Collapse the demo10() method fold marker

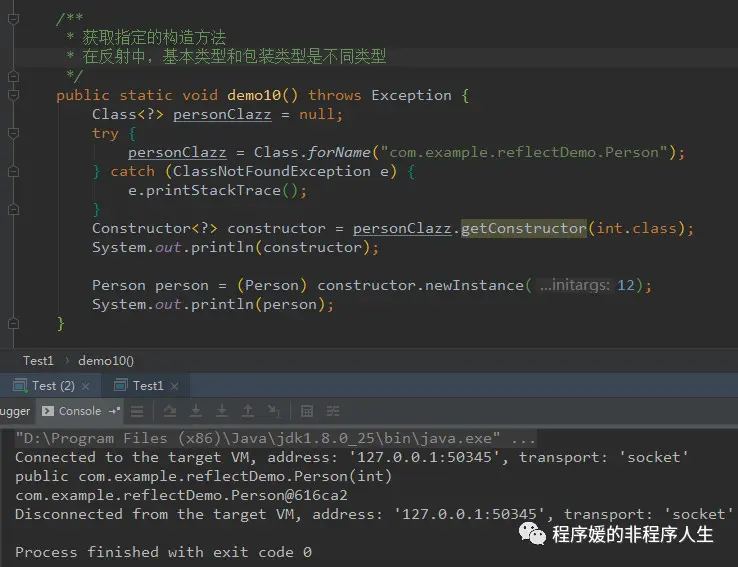pyautogui.click(x=13, y=95)
